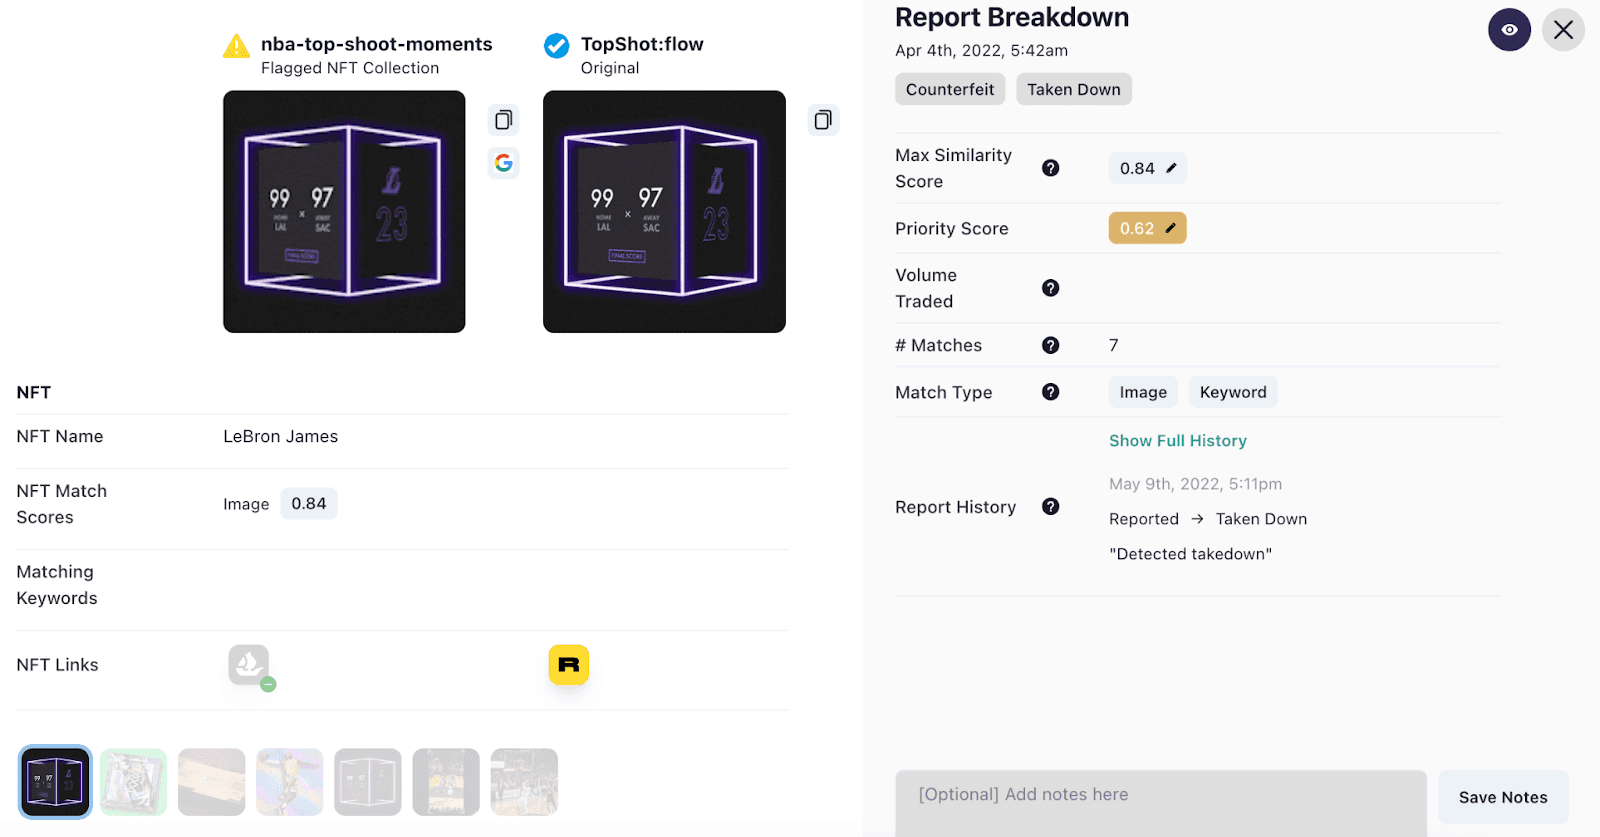1600x837 pixels.
Task: Edit the Max Similarity Score value
Action: pyautogui.click(x=1171, y=168)
